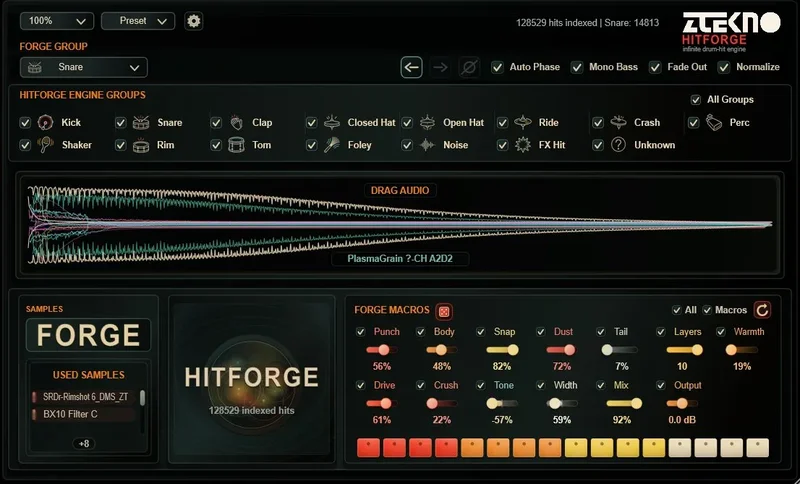Click the Kick drum icon
The width and height of the screenshot is (800, 484).
45,122
